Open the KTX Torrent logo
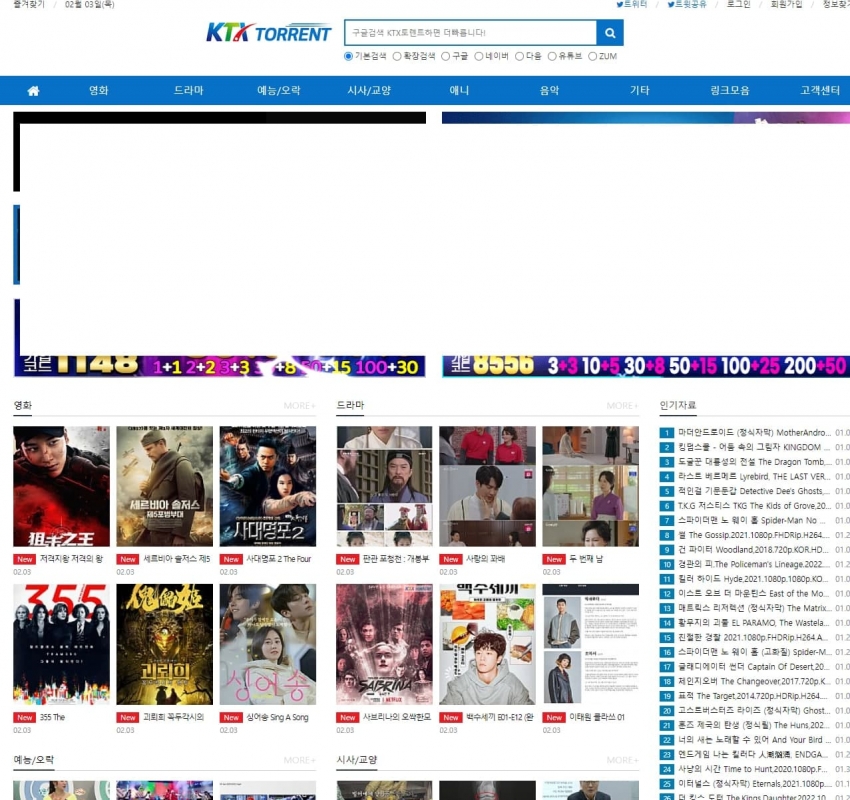The width and height of the screenshot is (850, 800). click(x=268, y=33)
